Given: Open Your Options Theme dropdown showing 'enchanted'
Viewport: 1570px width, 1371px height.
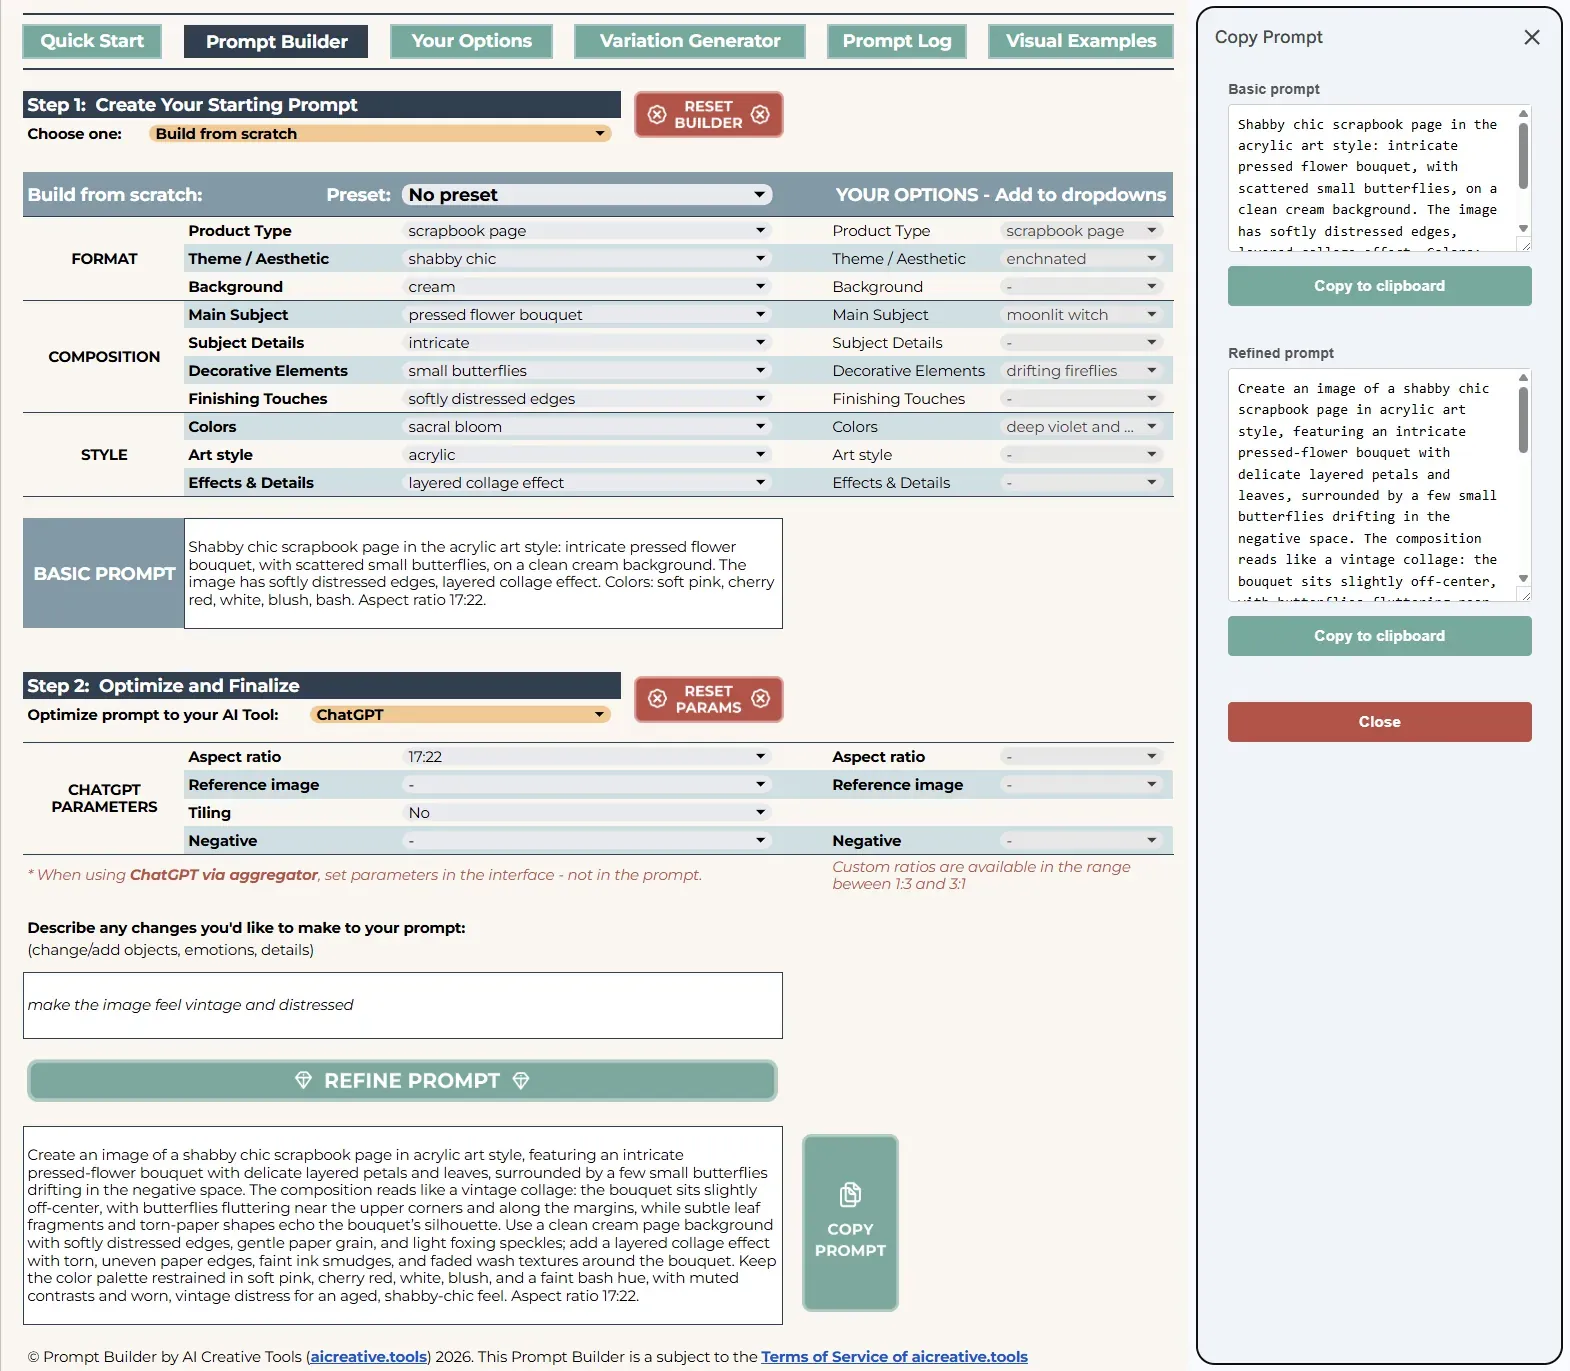Looking at the screenshot, I should tap(1081, 259).
